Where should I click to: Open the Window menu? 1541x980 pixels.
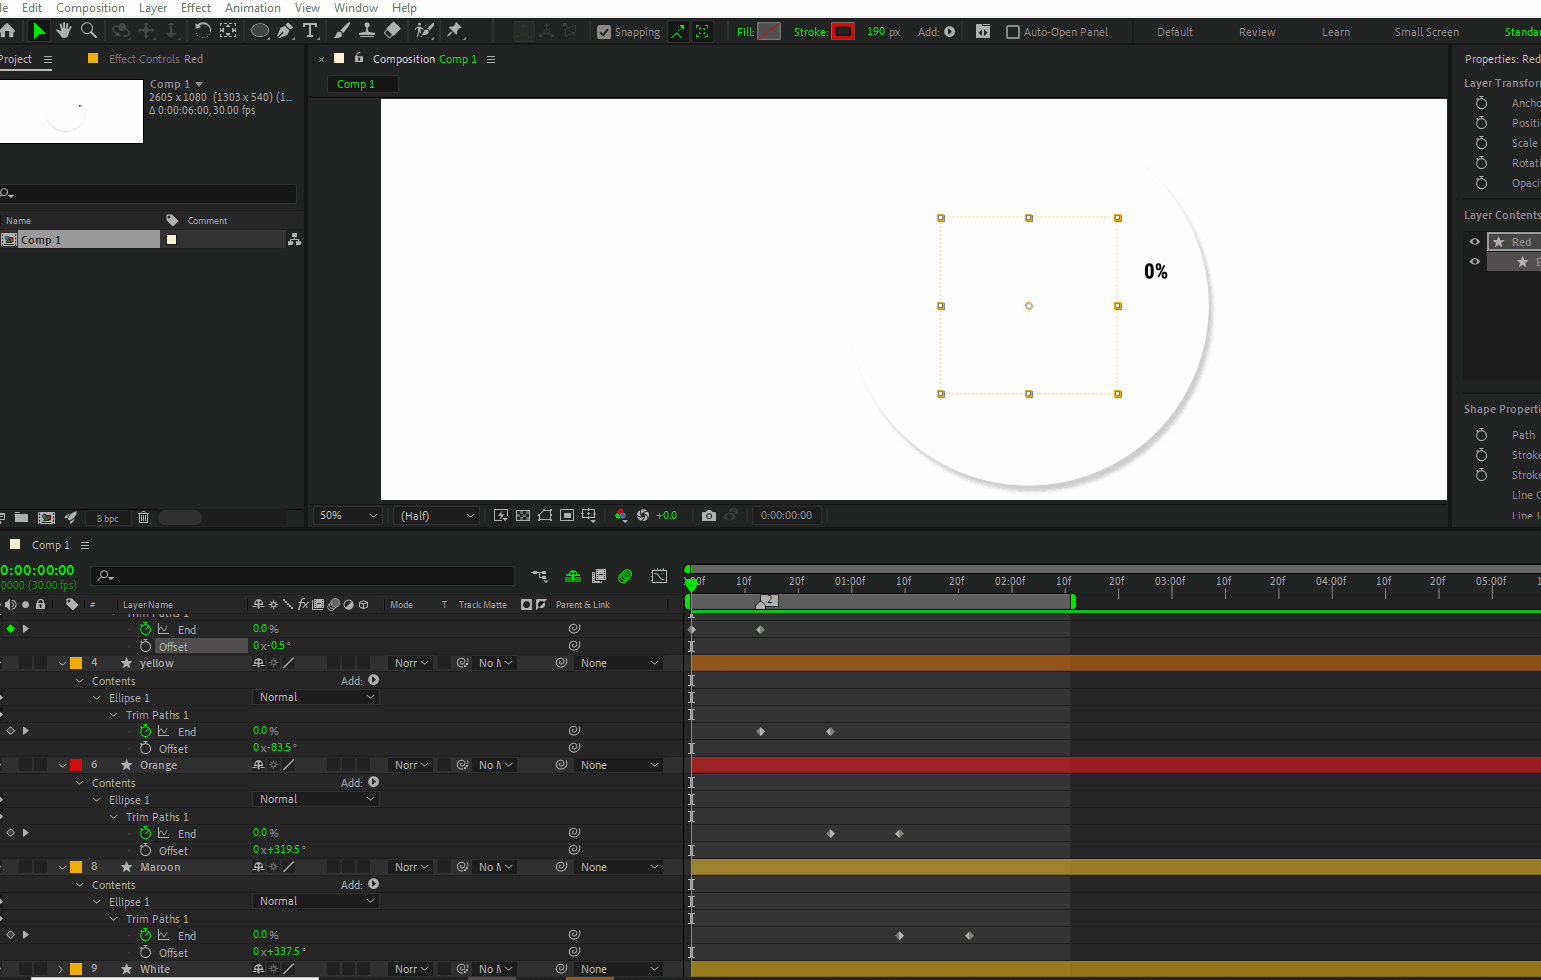pos(356,8)
